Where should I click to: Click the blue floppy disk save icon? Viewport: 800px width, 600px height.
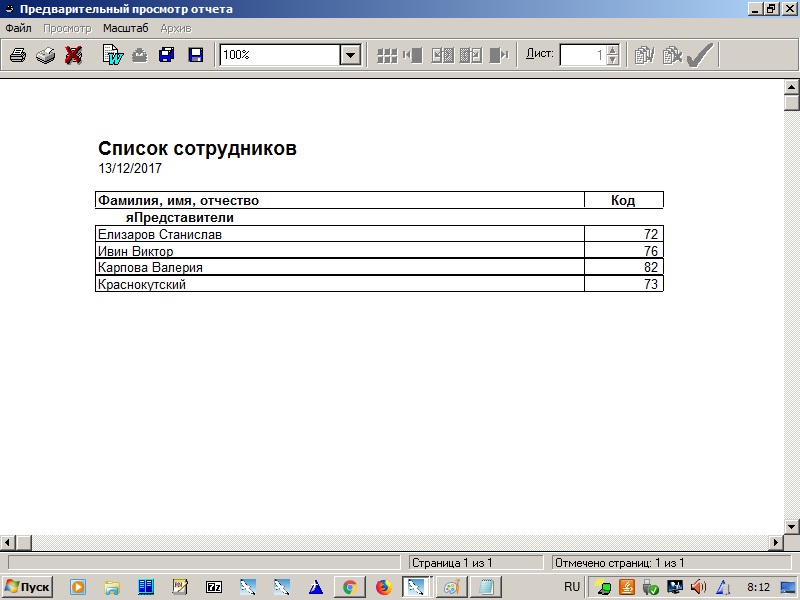point(196,55)
